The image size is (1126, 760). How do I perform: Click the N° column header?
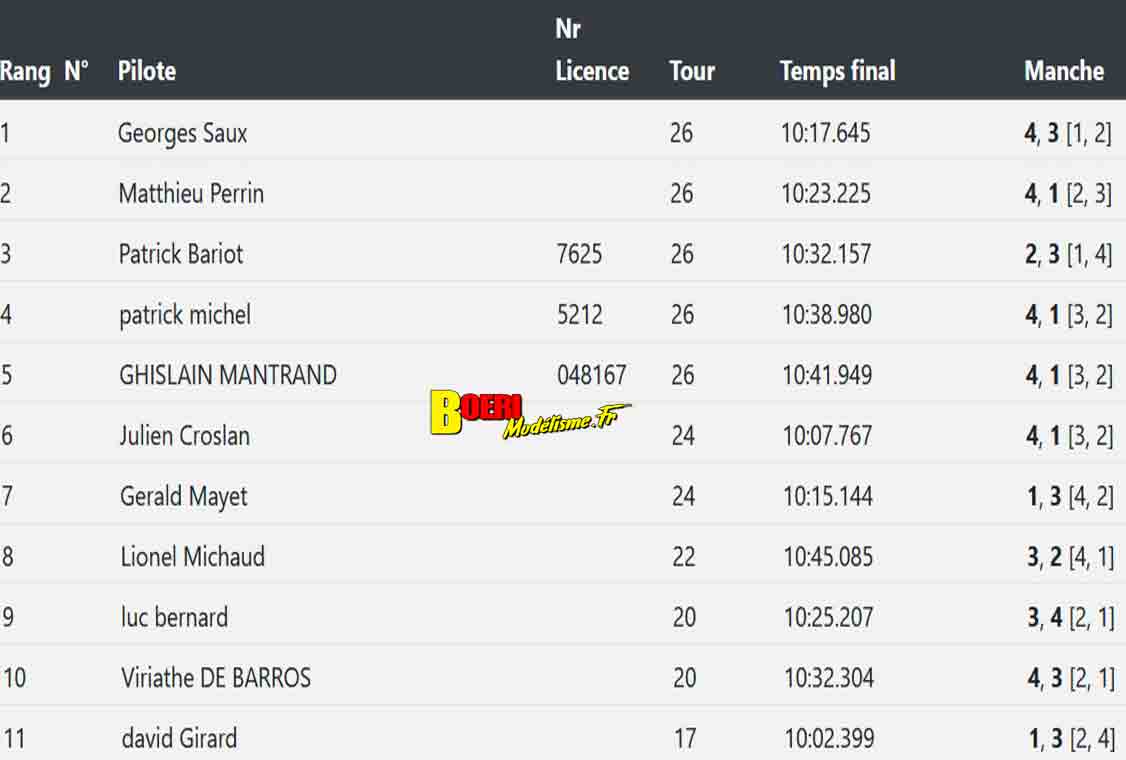click(x=76, y=71)
